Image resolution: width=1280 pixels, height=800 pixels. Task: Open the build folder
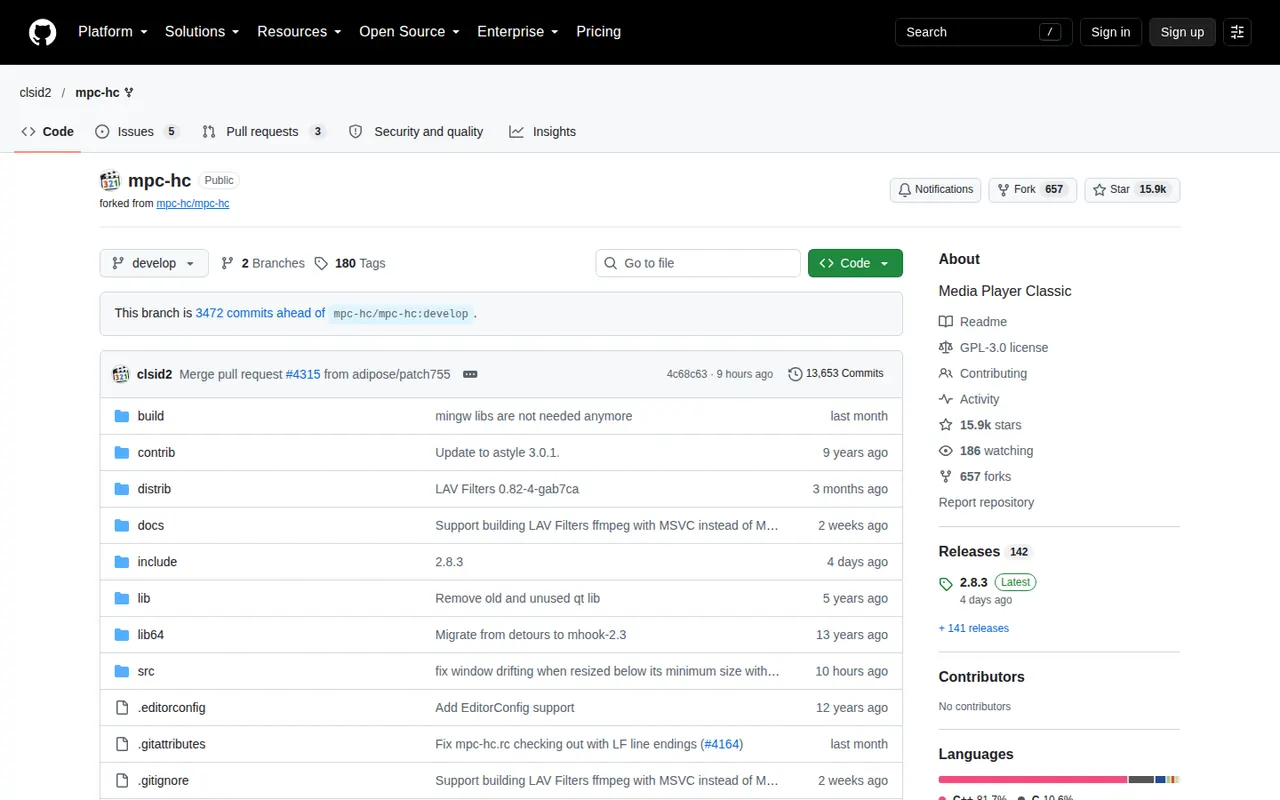(151, 416)
